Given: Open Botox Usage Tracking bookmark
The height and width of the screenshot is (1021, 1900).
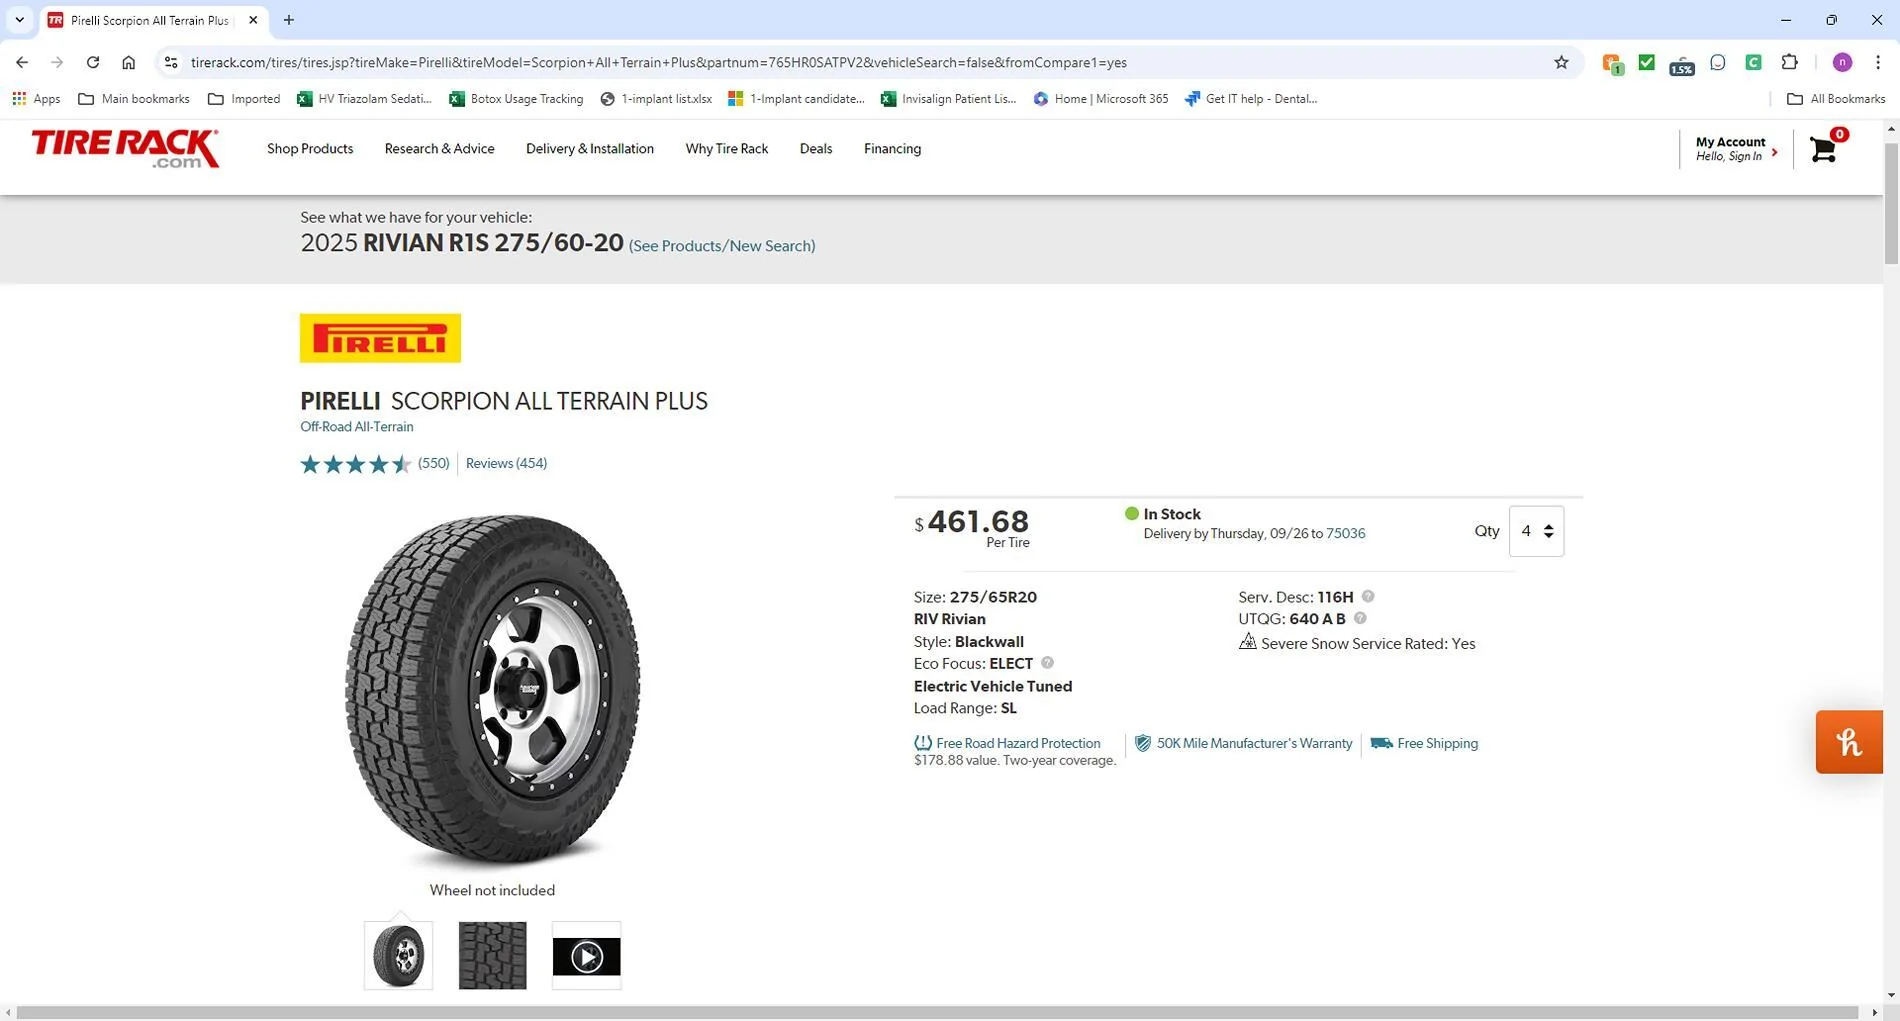Looking at the screenshot, I should point(516,99).
